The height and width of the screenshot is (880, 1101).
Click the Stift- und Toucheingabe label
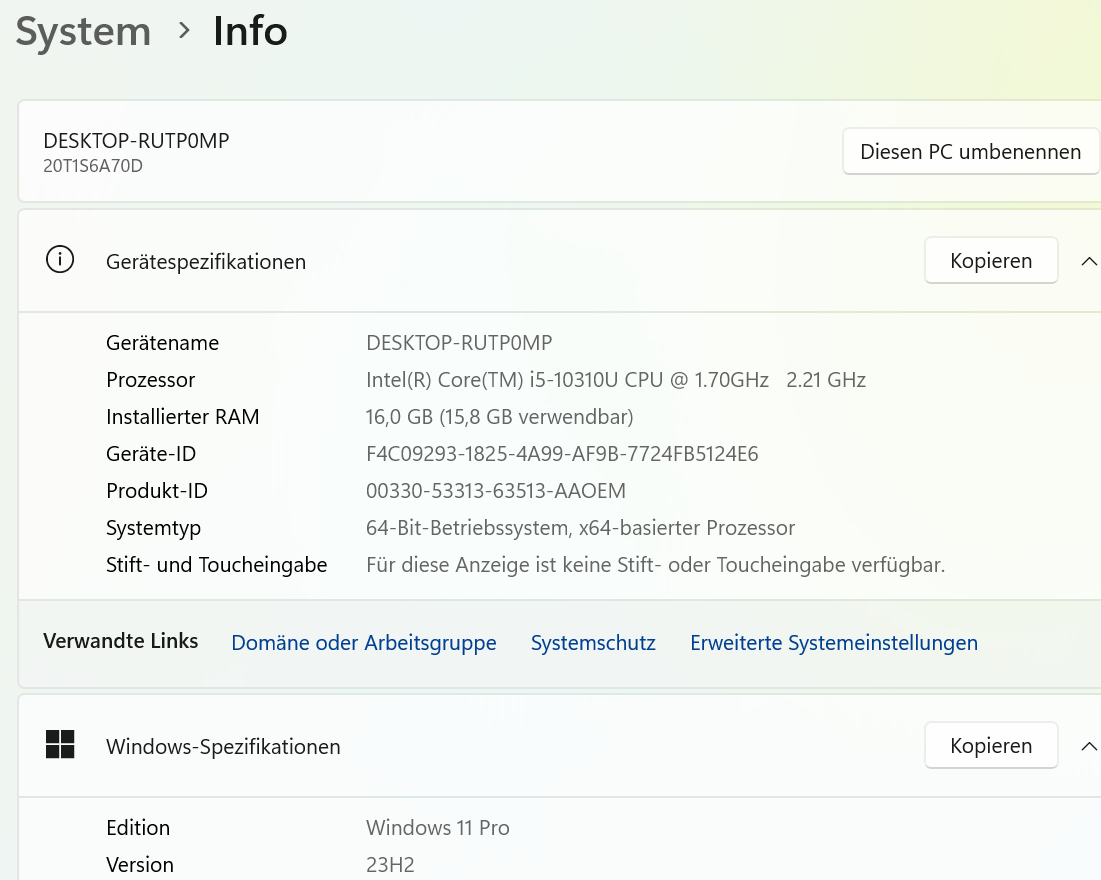click(x=216, y=565)
